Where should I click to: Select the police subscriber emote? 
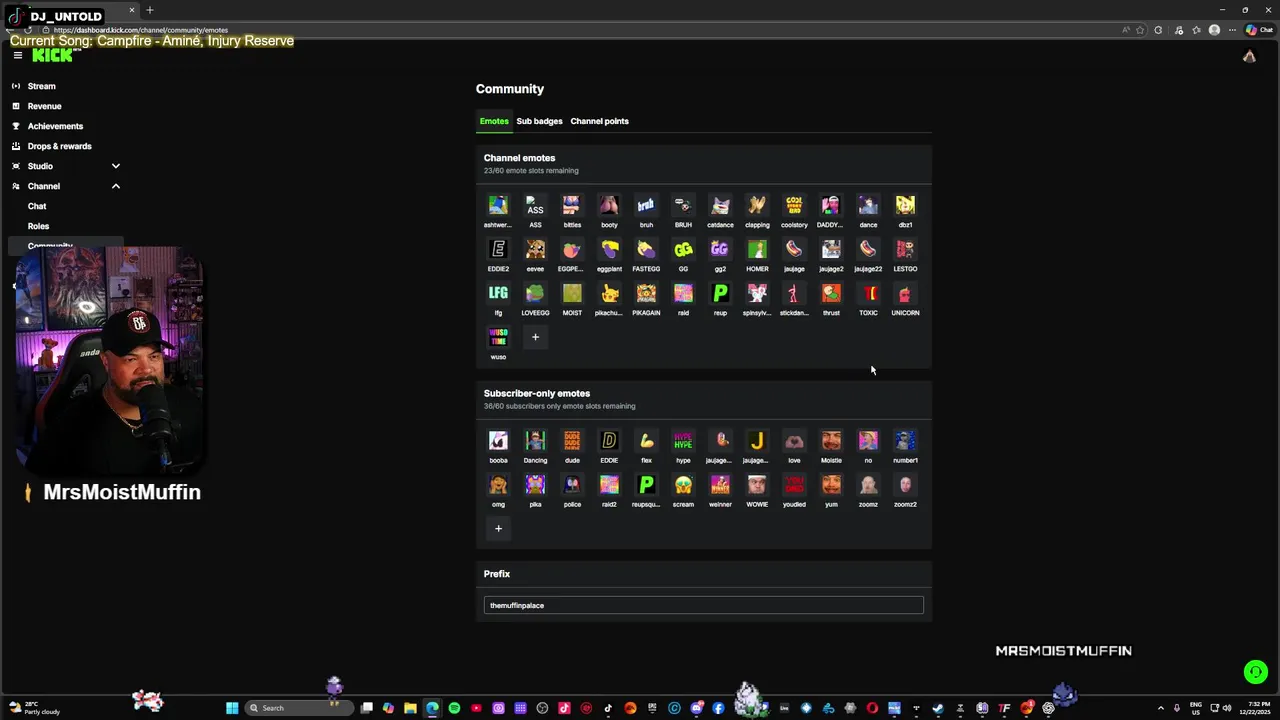(x=572, y=485)
